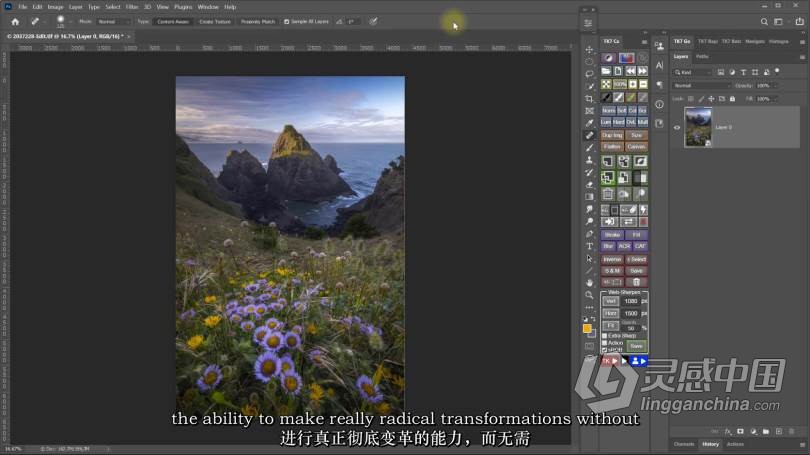Select the Eyedropper tool

pos(589,123)
